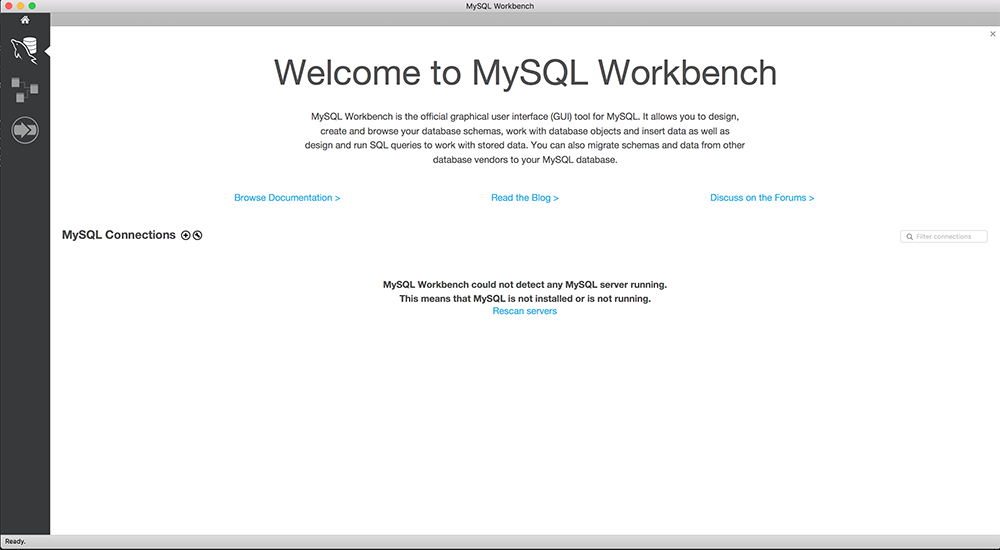1000x550 pixels.
Task: Click Rescan servers link
Action: (525, 311)
